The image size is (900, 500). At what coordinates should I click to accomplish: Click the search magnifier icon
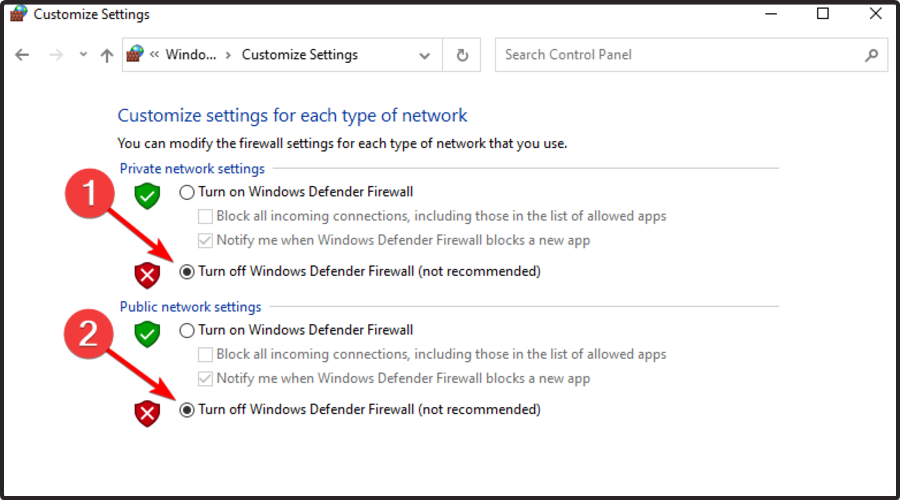[x=871, y=55]
